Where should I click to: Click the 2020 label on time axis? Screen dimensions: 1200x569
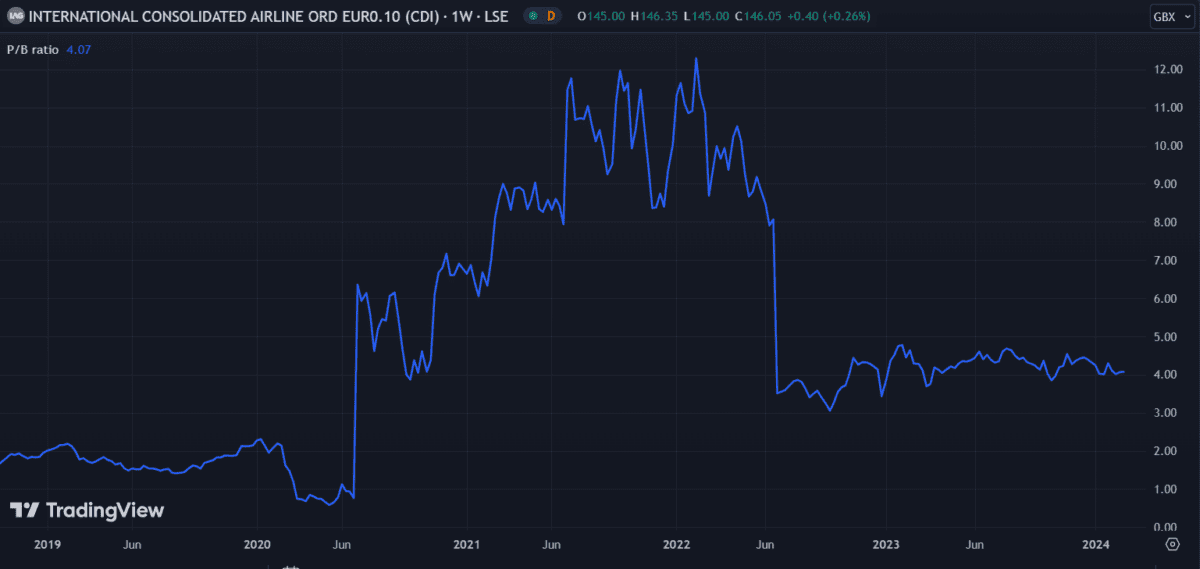(x=257, y=544)
